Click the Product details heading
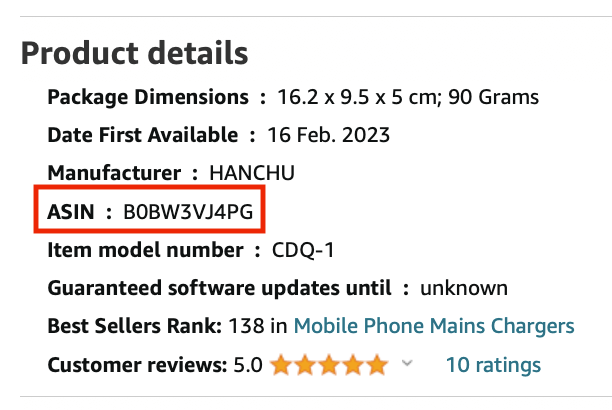Screen dimensions: 612x410 tap(134, 53)
